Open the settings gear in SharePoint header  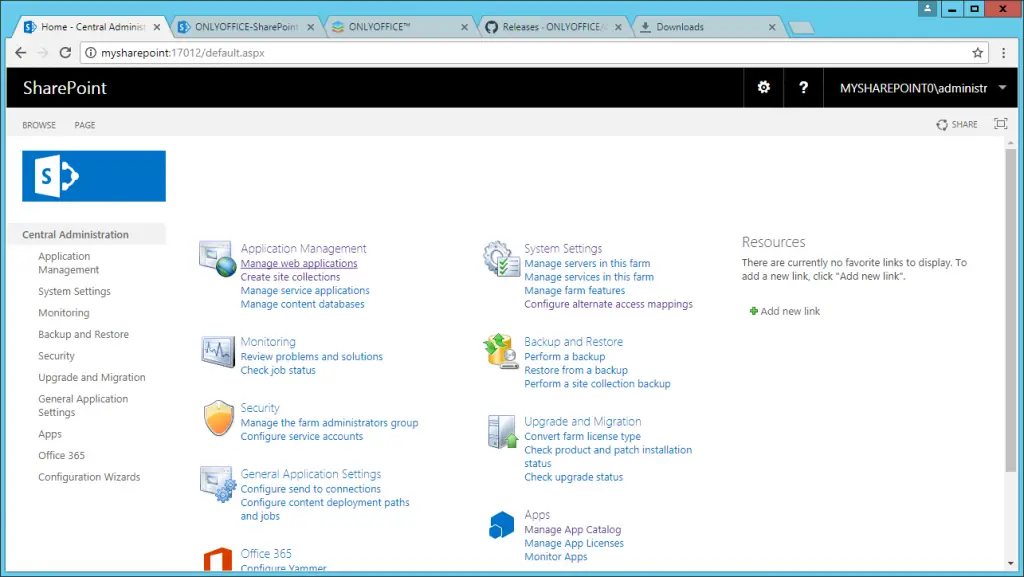coord(763,87)
